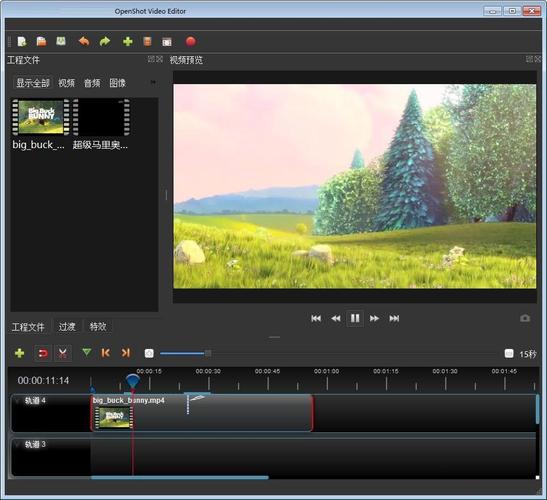Image resolution: width=547 pixels, height=500 pixels.
Task: Toggle the razor scissors tool
Action: click(x=62, y=353)
